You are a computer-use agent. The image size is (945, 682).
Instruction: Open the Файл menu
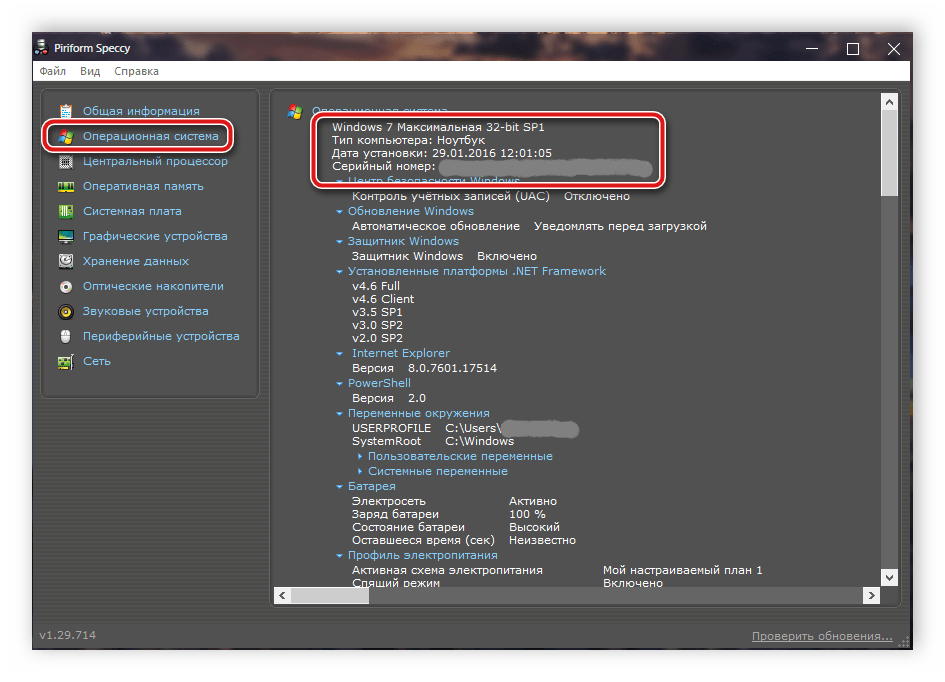coord(53,72)
